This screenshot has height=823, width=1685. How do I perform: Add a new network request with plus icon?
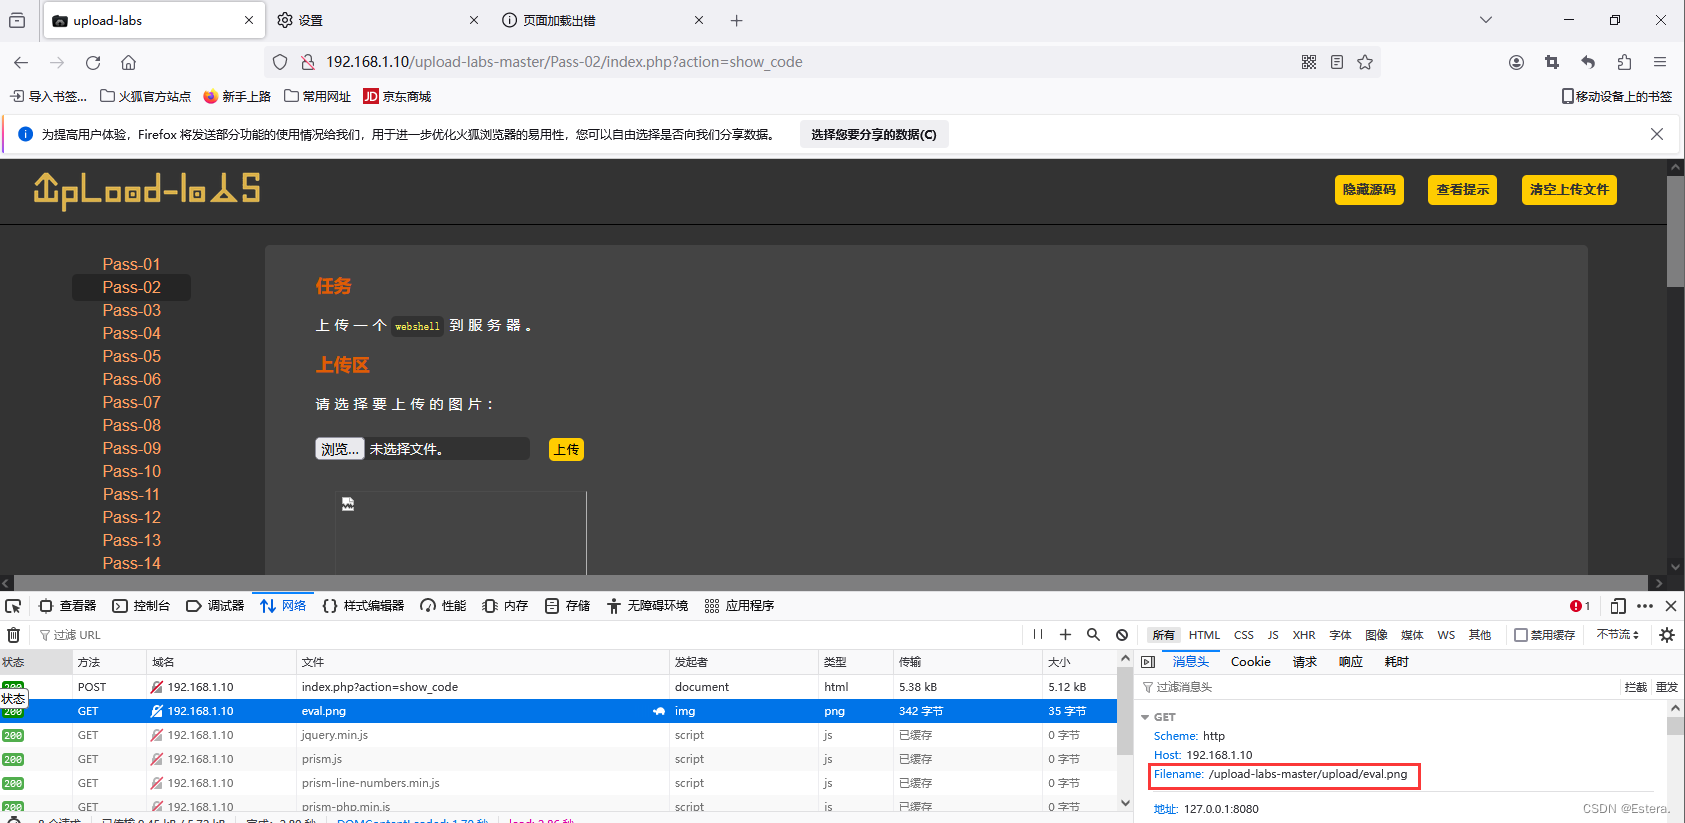tap(1065, 635)
